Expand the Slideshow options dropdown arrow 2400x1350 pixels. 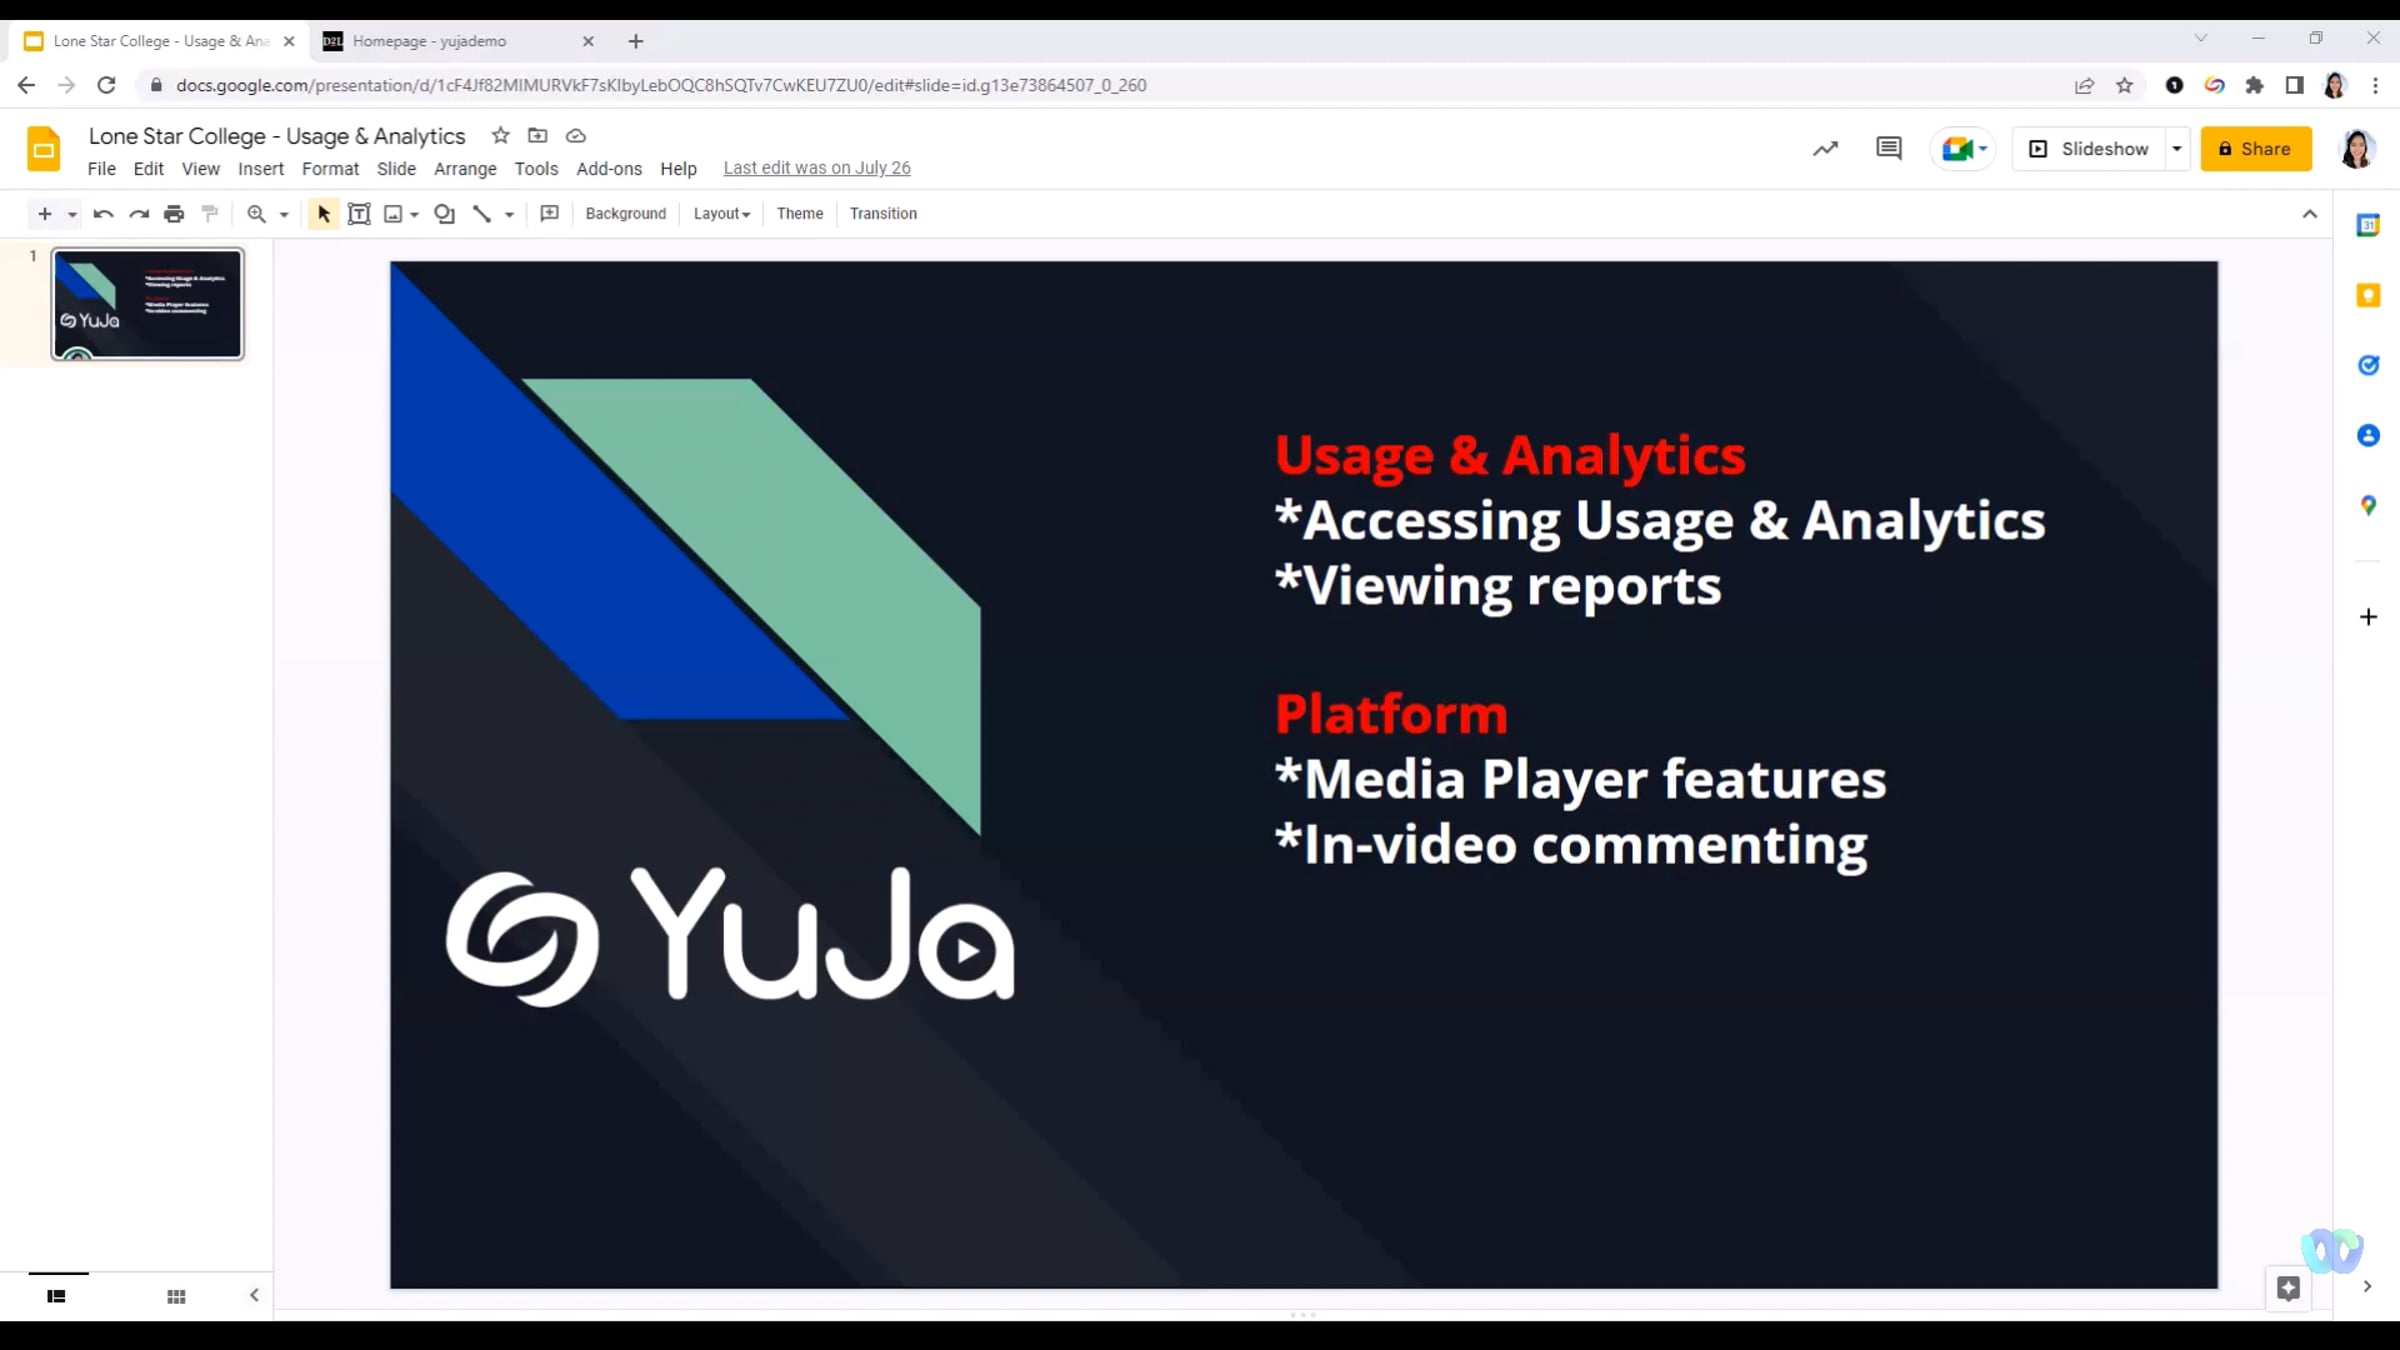coord(2177,149)
